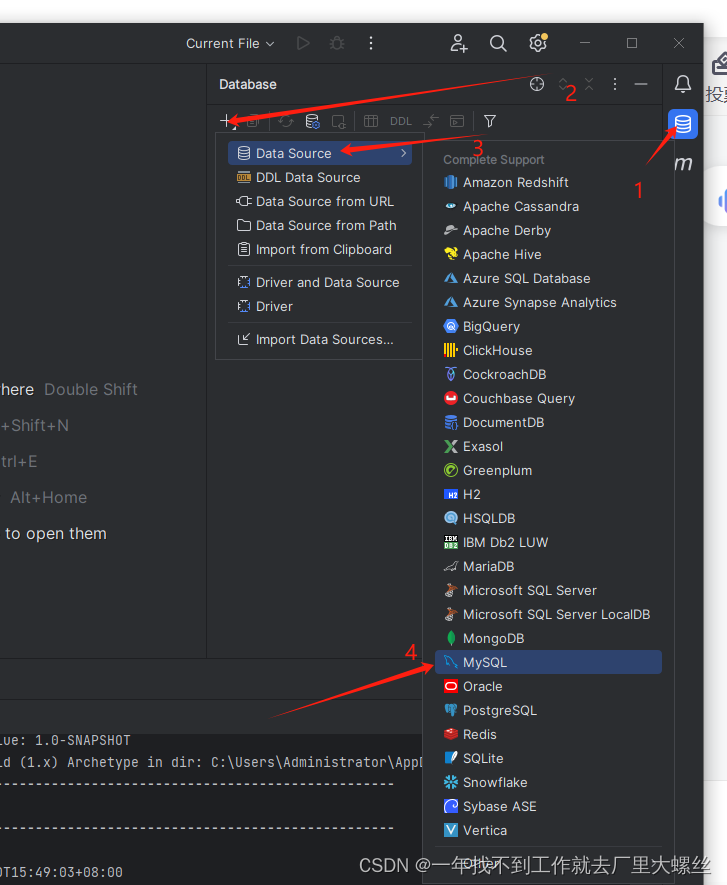The height and width of the screenshot is (885, 727).
Task: Choose Data Source from URL
Action: 319,201
